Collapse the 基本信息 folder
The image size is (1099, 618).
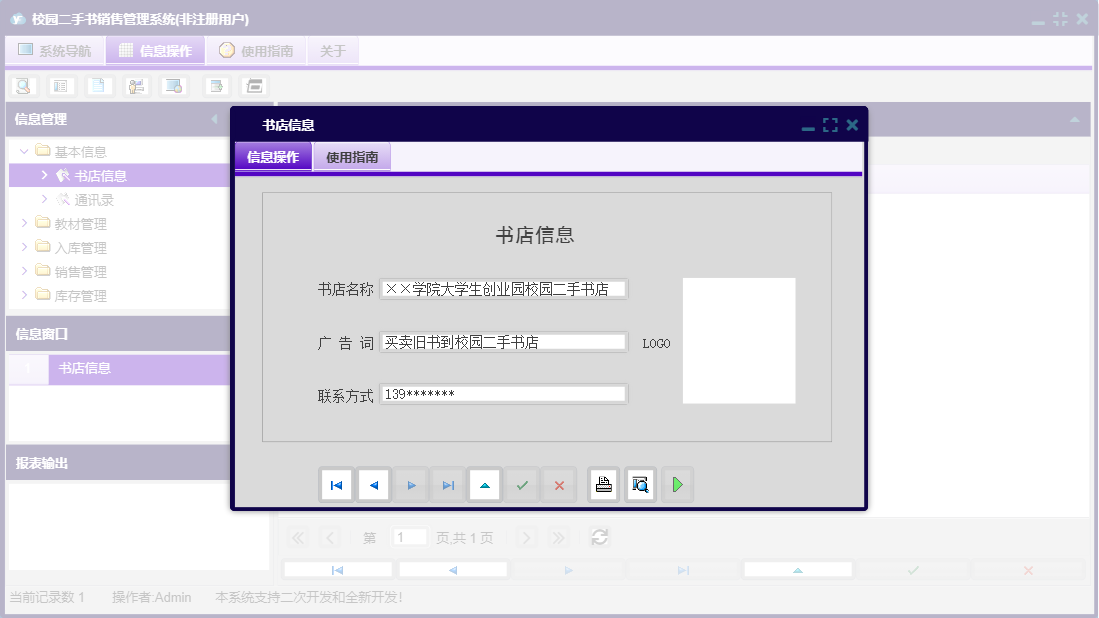point(22,150)
